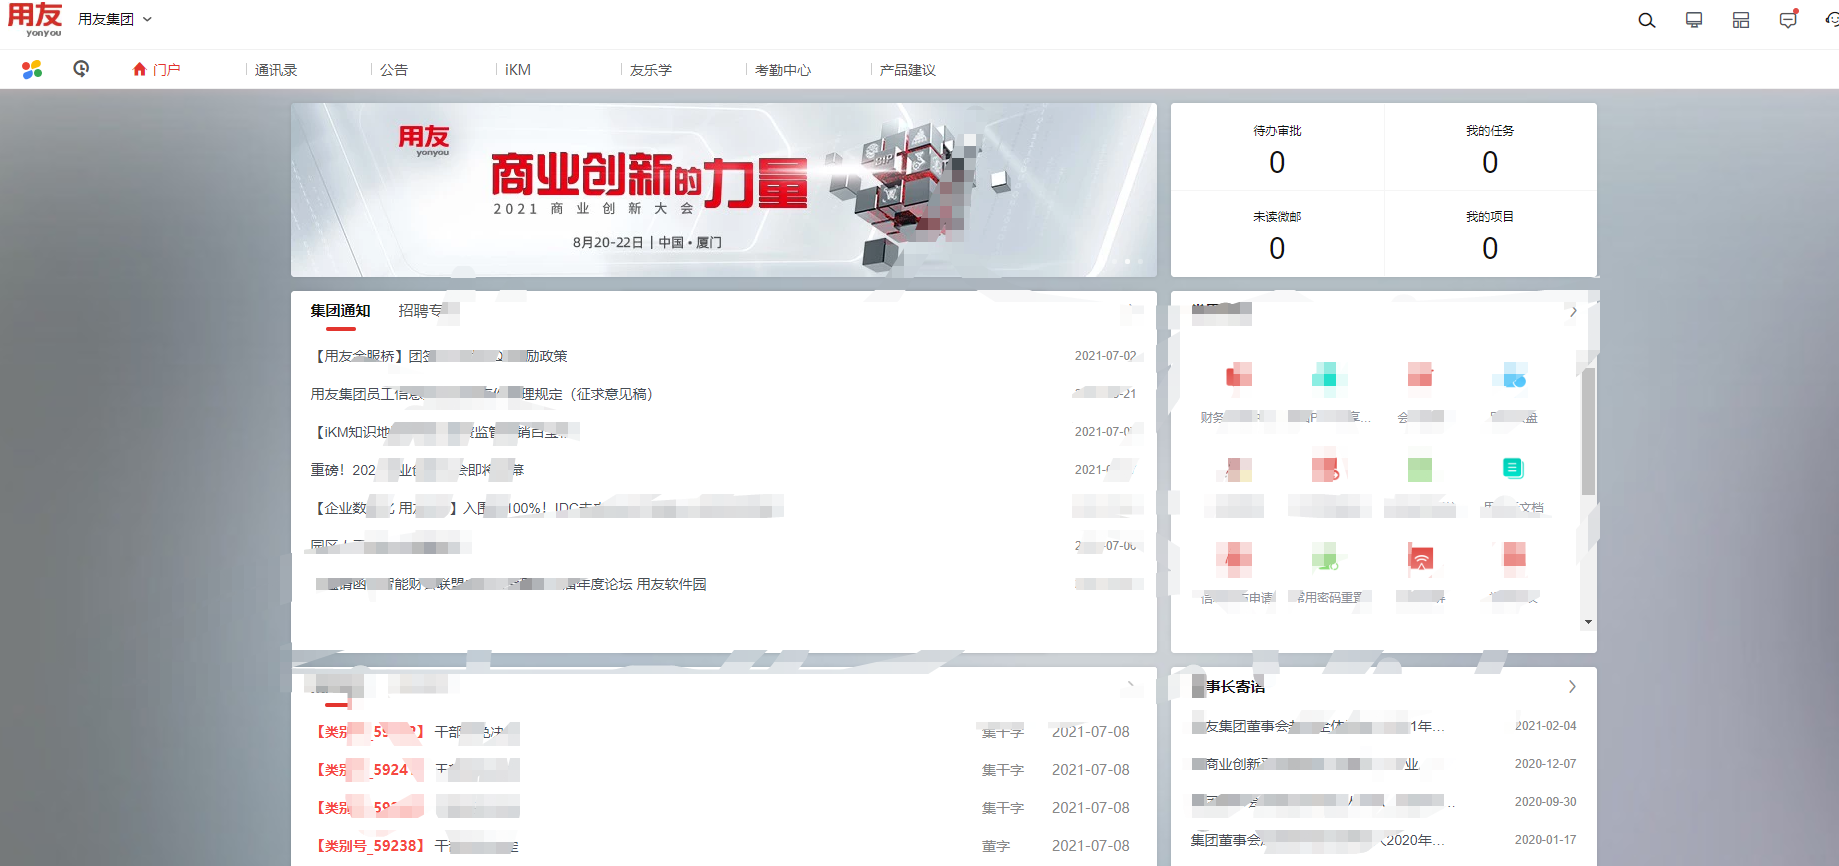
Task: Go to the iKM tab
Action: 518,70
